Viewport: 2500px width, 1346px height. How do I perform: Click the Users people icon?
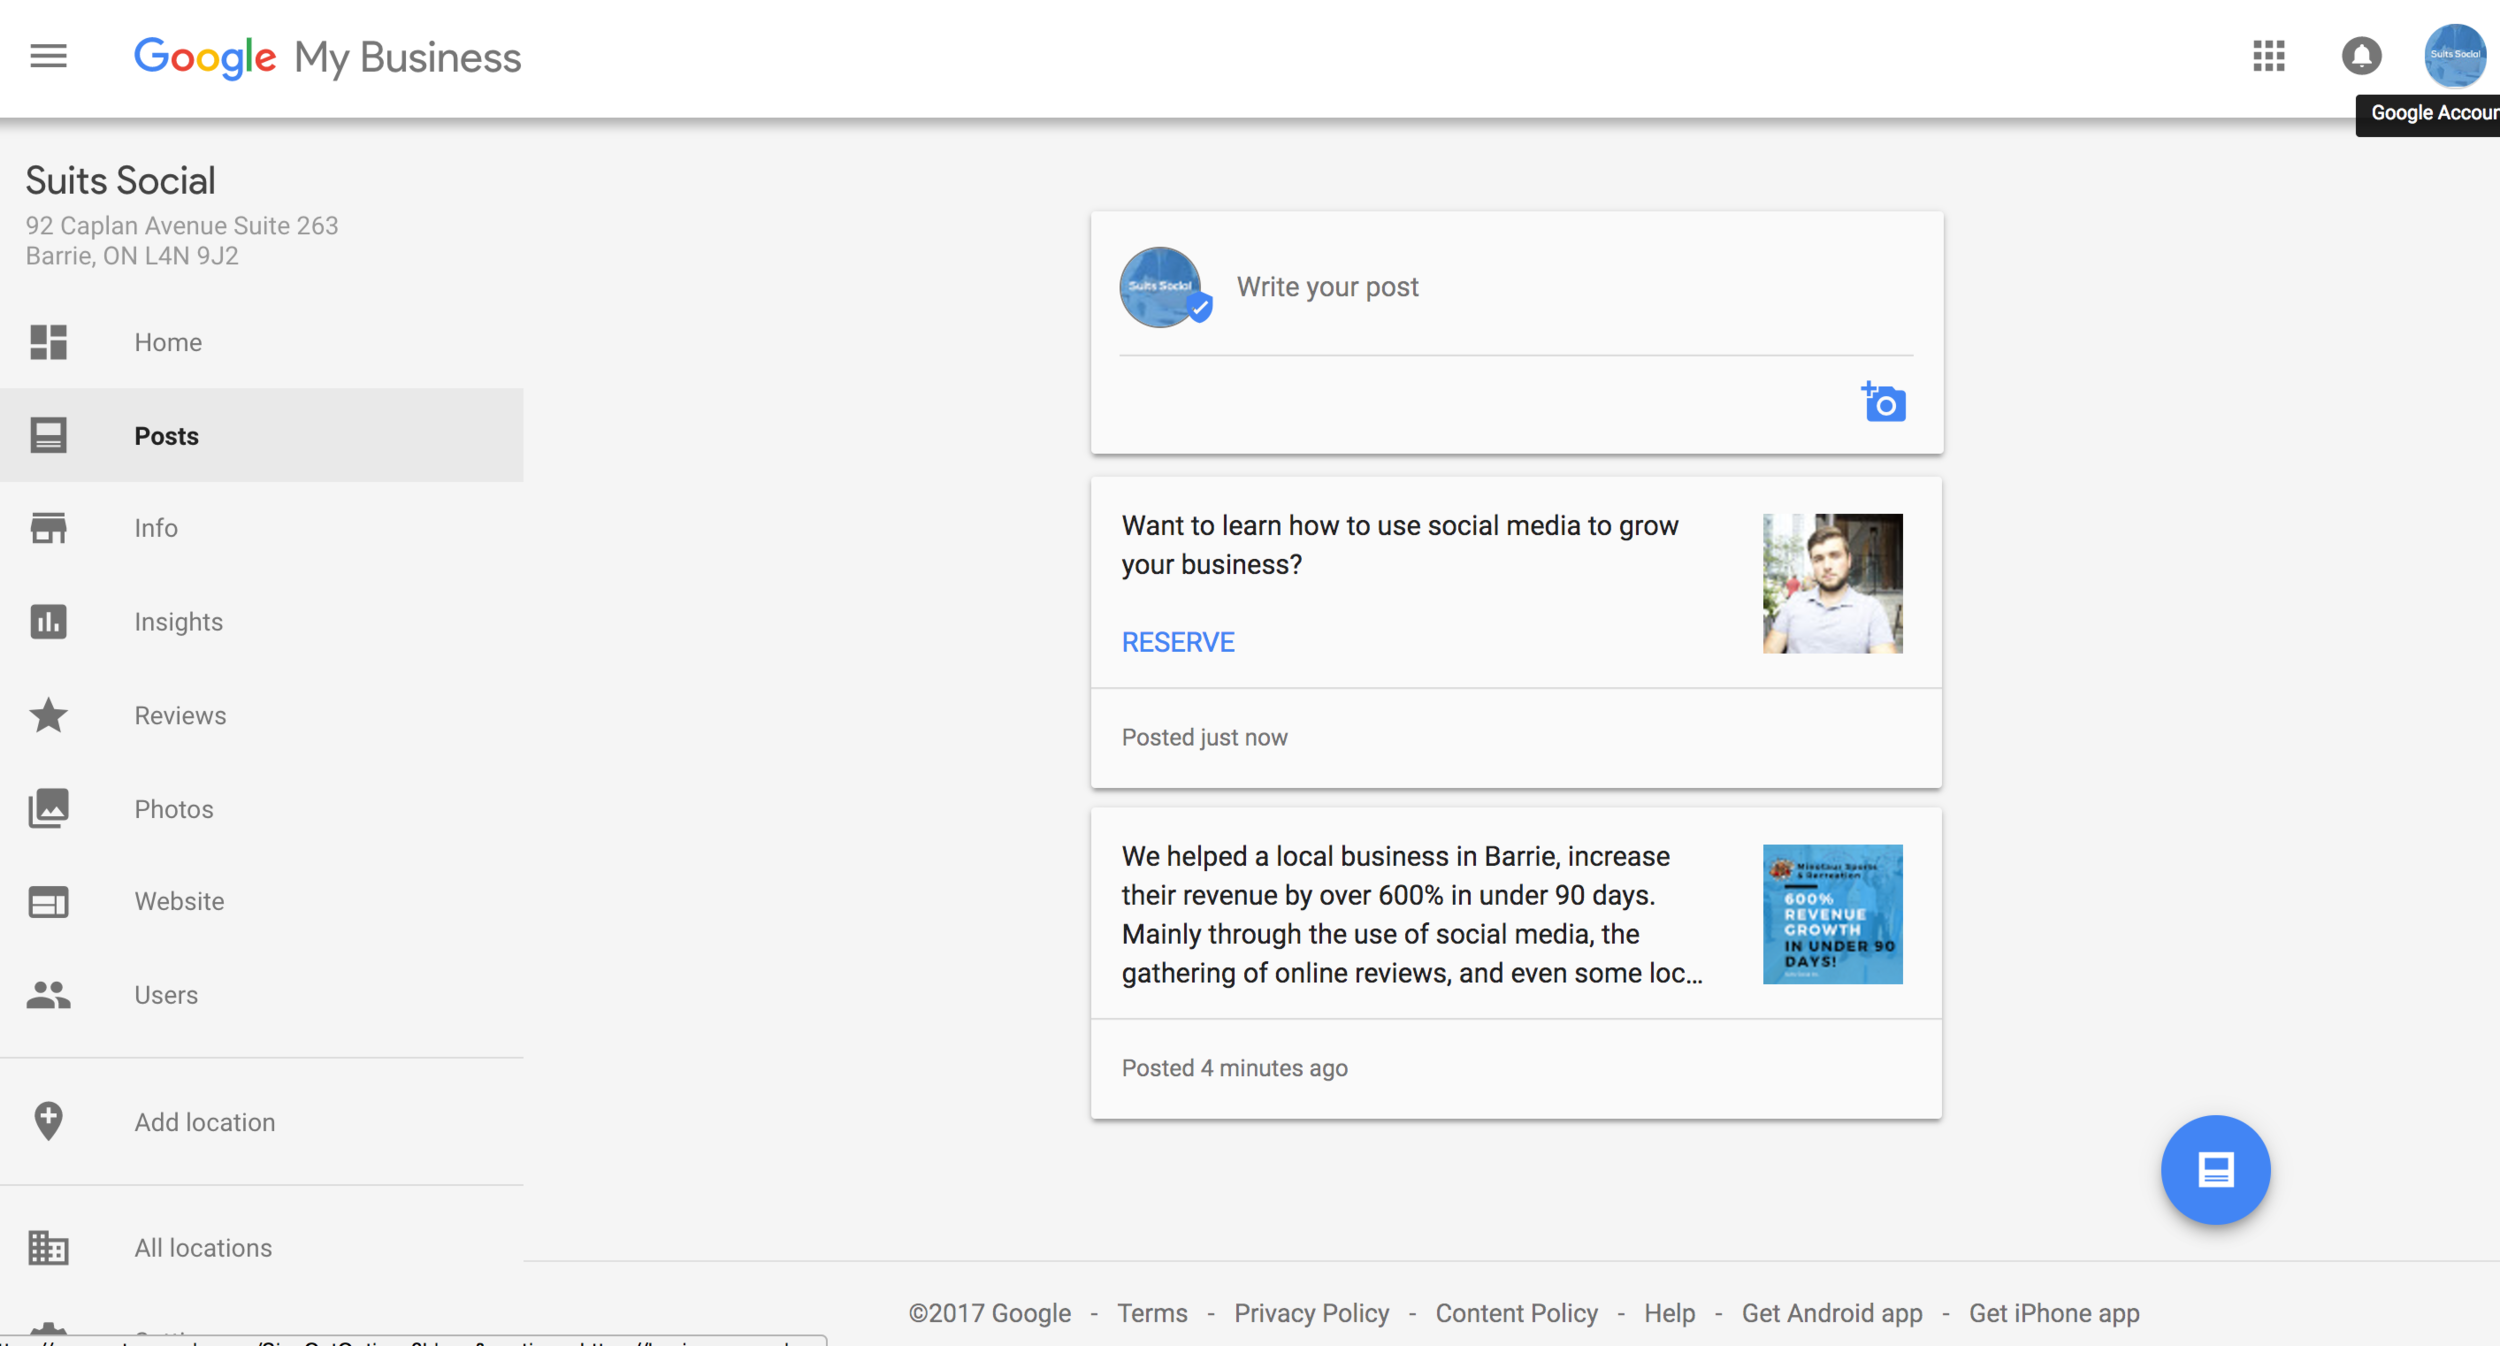pos(48,995)
